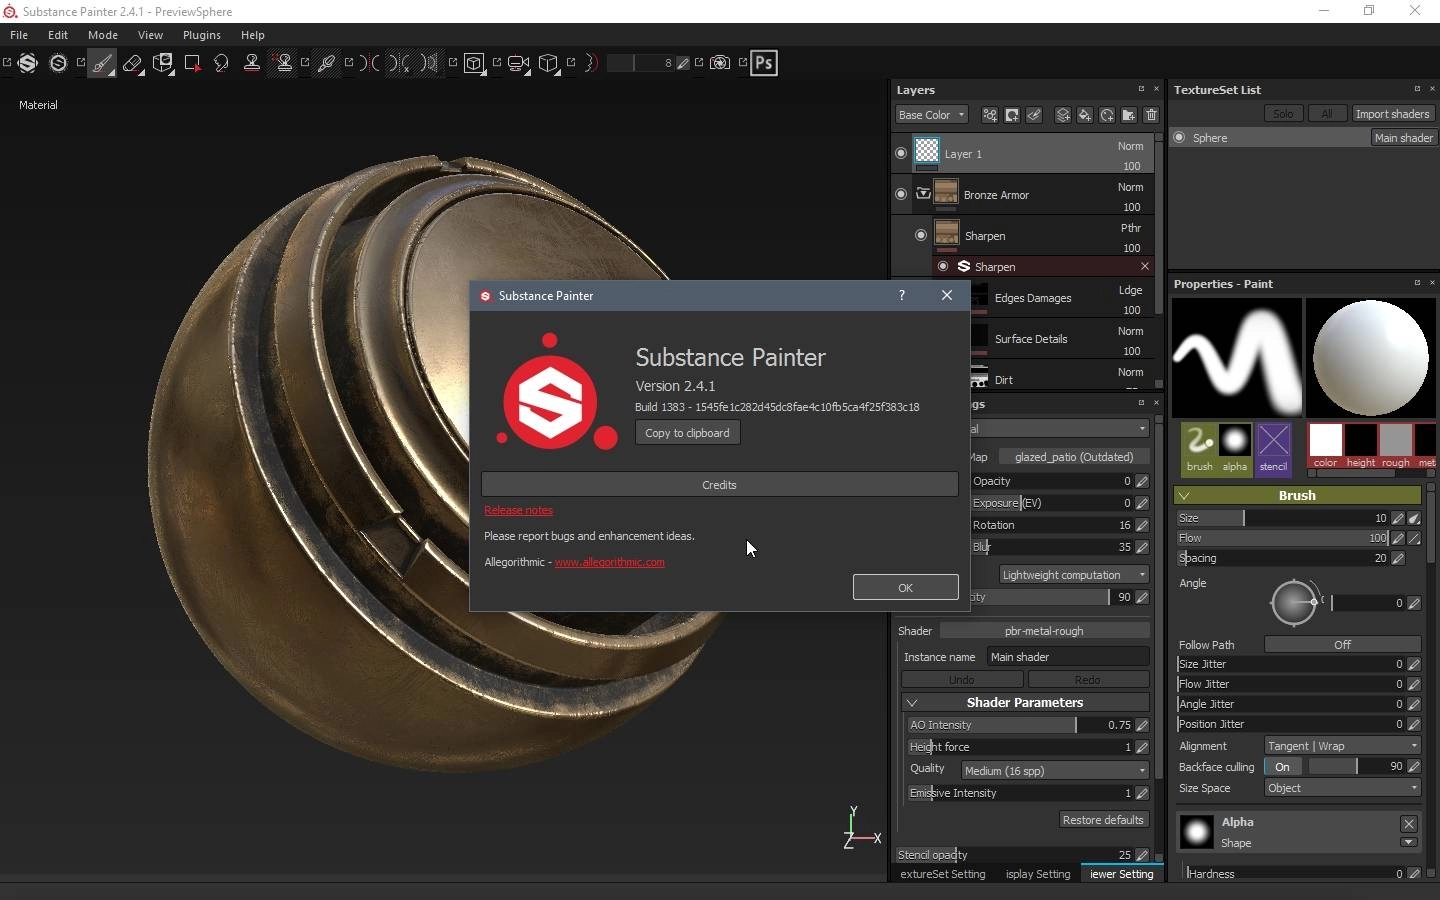Screen dimensions: 1440x900
Task: Remove the Sharpen filter effect with X
Action: 1145,266
